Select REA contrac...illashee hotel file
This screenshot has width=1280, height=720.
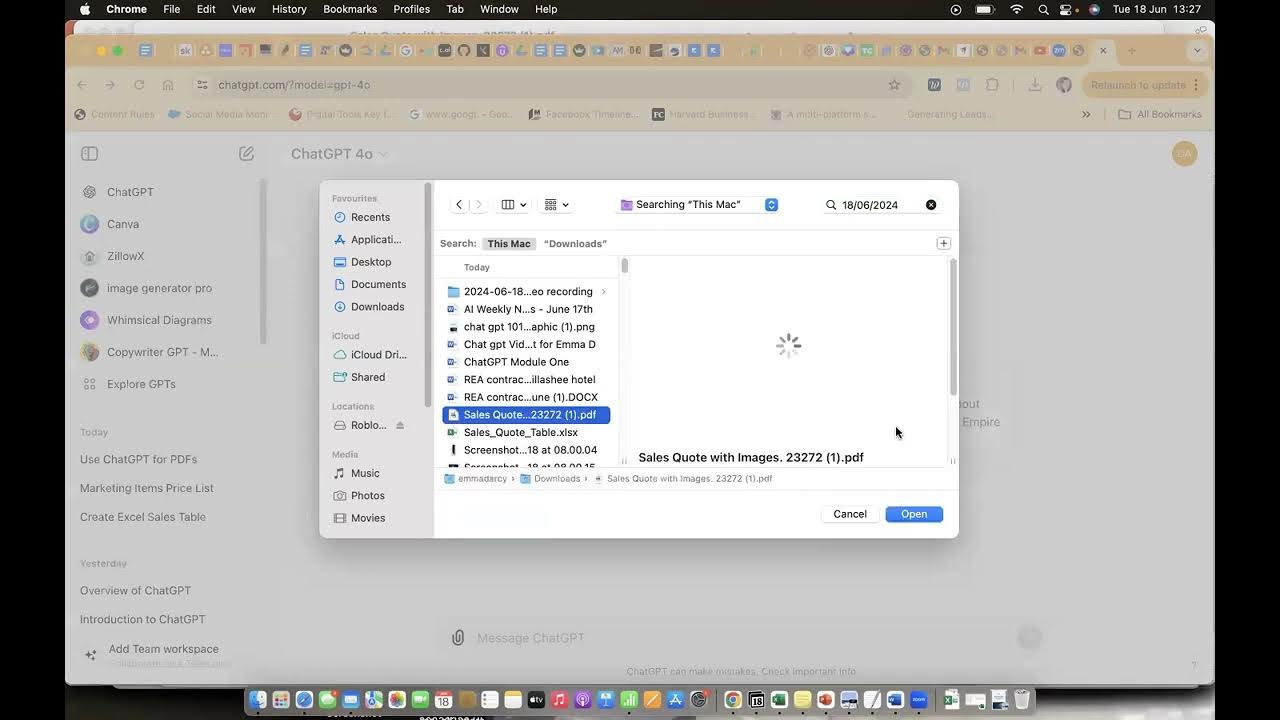(527, 380)
